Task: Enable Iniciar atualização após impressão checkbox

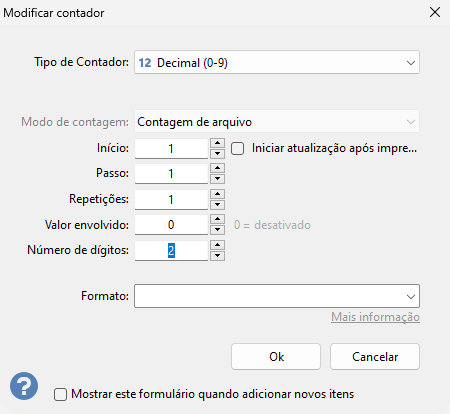Action: coord(237,148)
